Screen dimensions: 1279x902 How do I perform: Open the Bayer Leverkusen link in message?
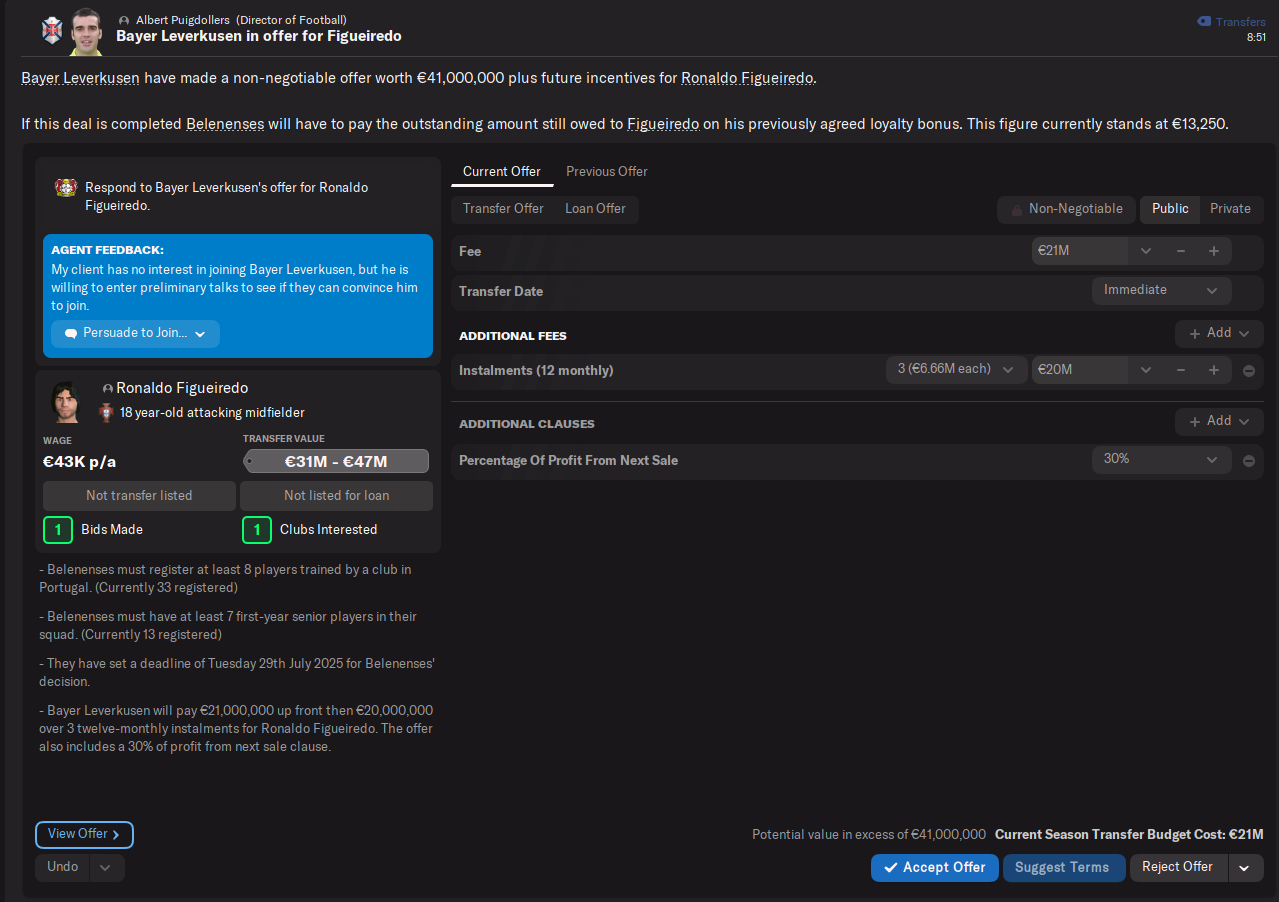[x=80, y=78]
